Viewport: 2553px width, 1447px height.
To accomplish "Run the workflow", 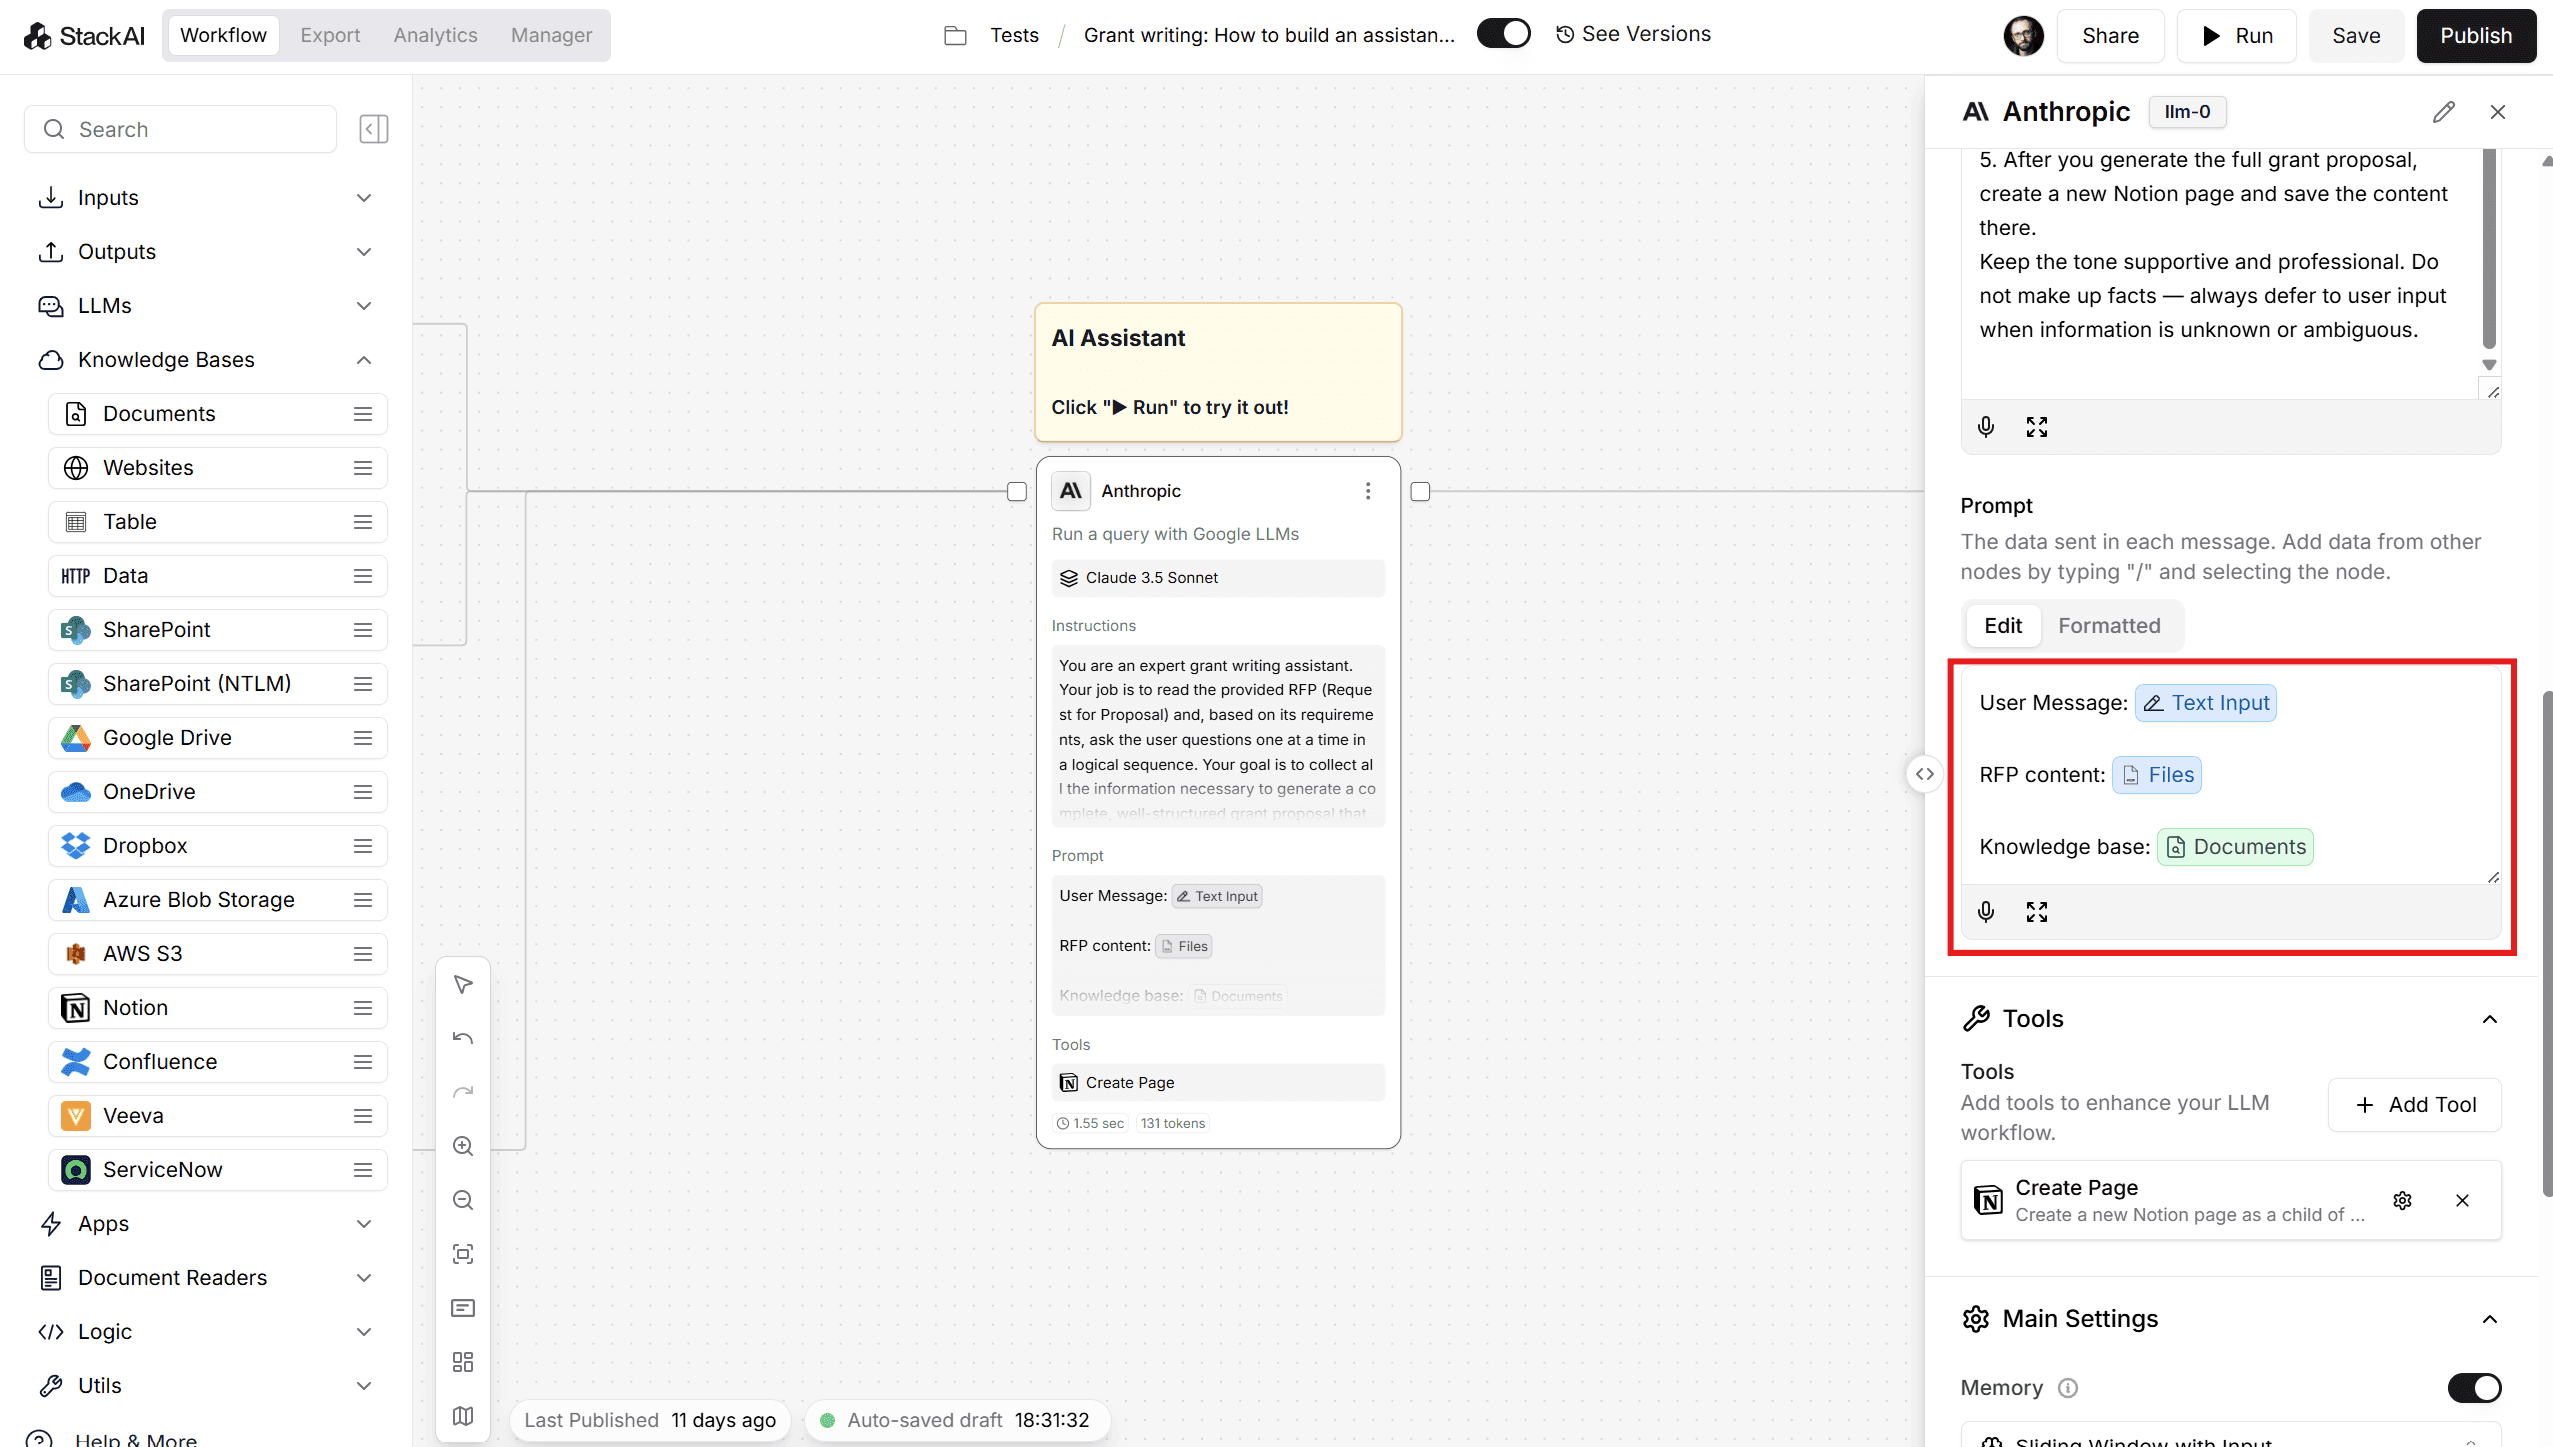I will point(2237,36).
